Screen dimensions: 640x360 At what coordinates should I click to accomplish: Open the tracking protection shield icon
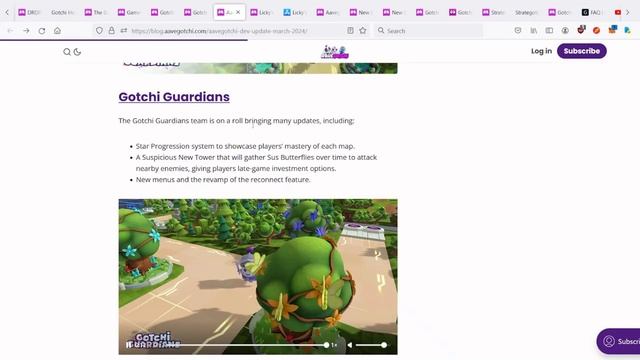coord(99,31)
